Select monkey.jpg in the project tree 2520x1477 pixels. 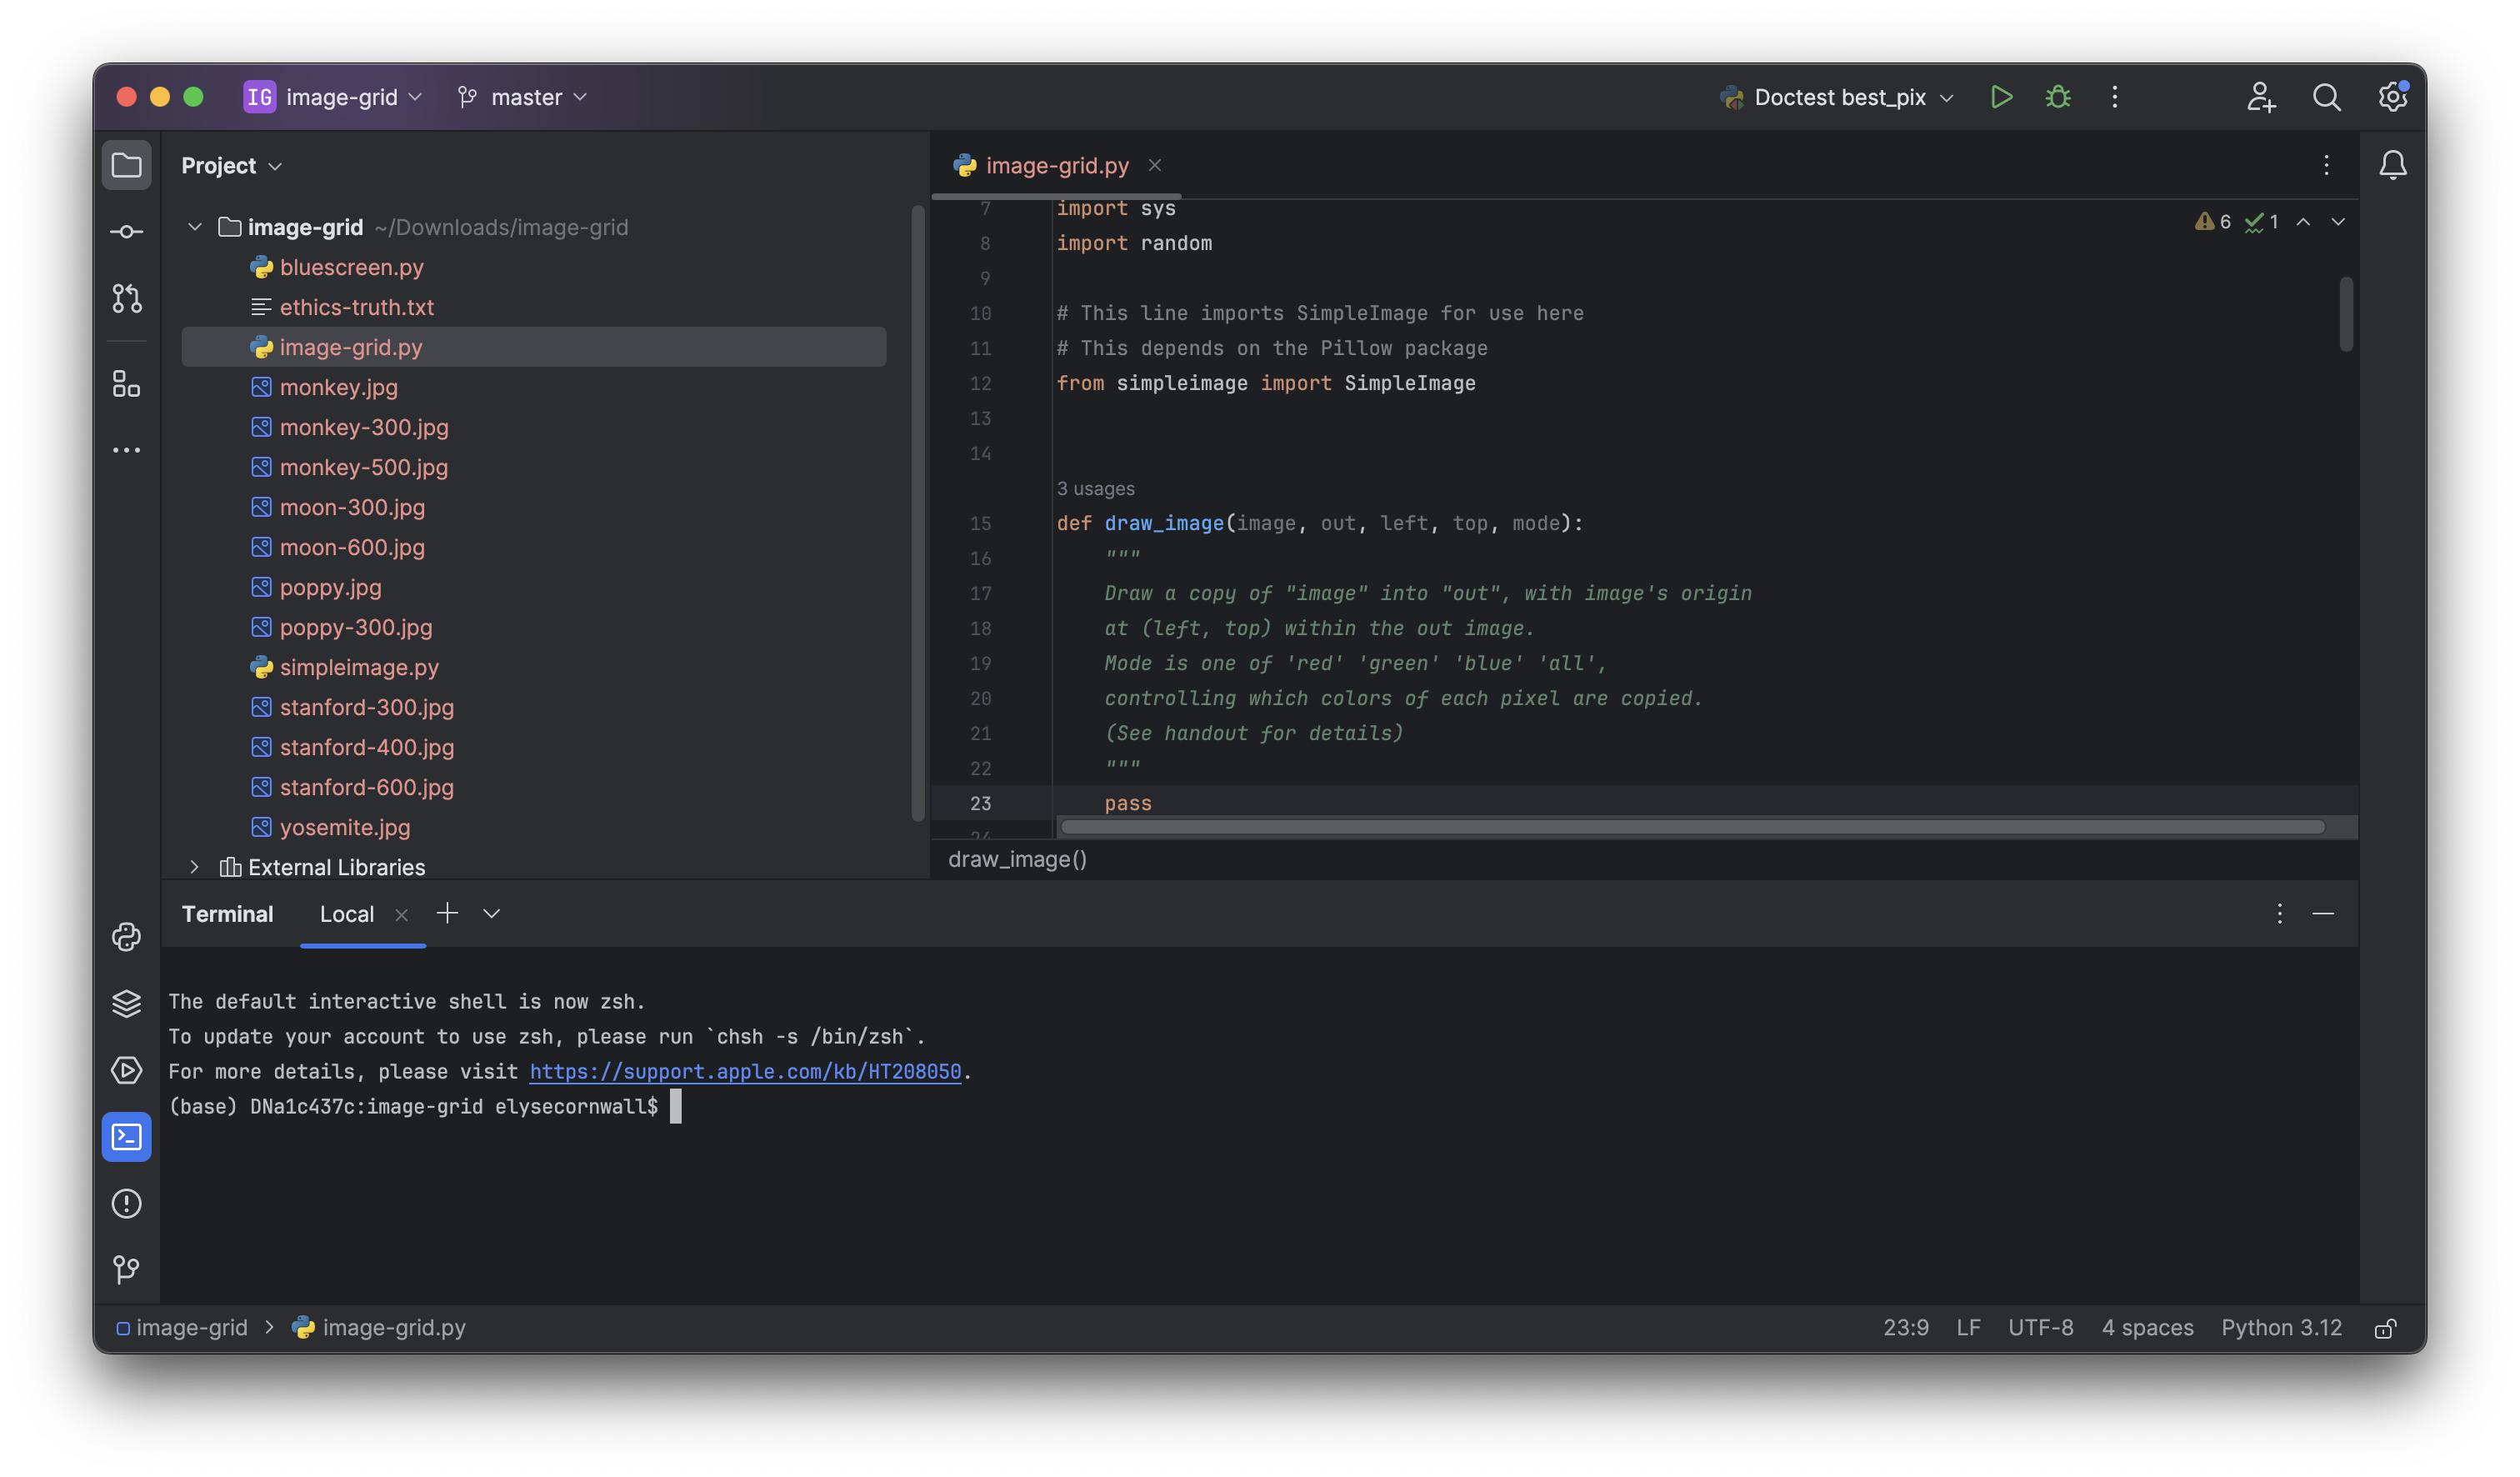338,387
